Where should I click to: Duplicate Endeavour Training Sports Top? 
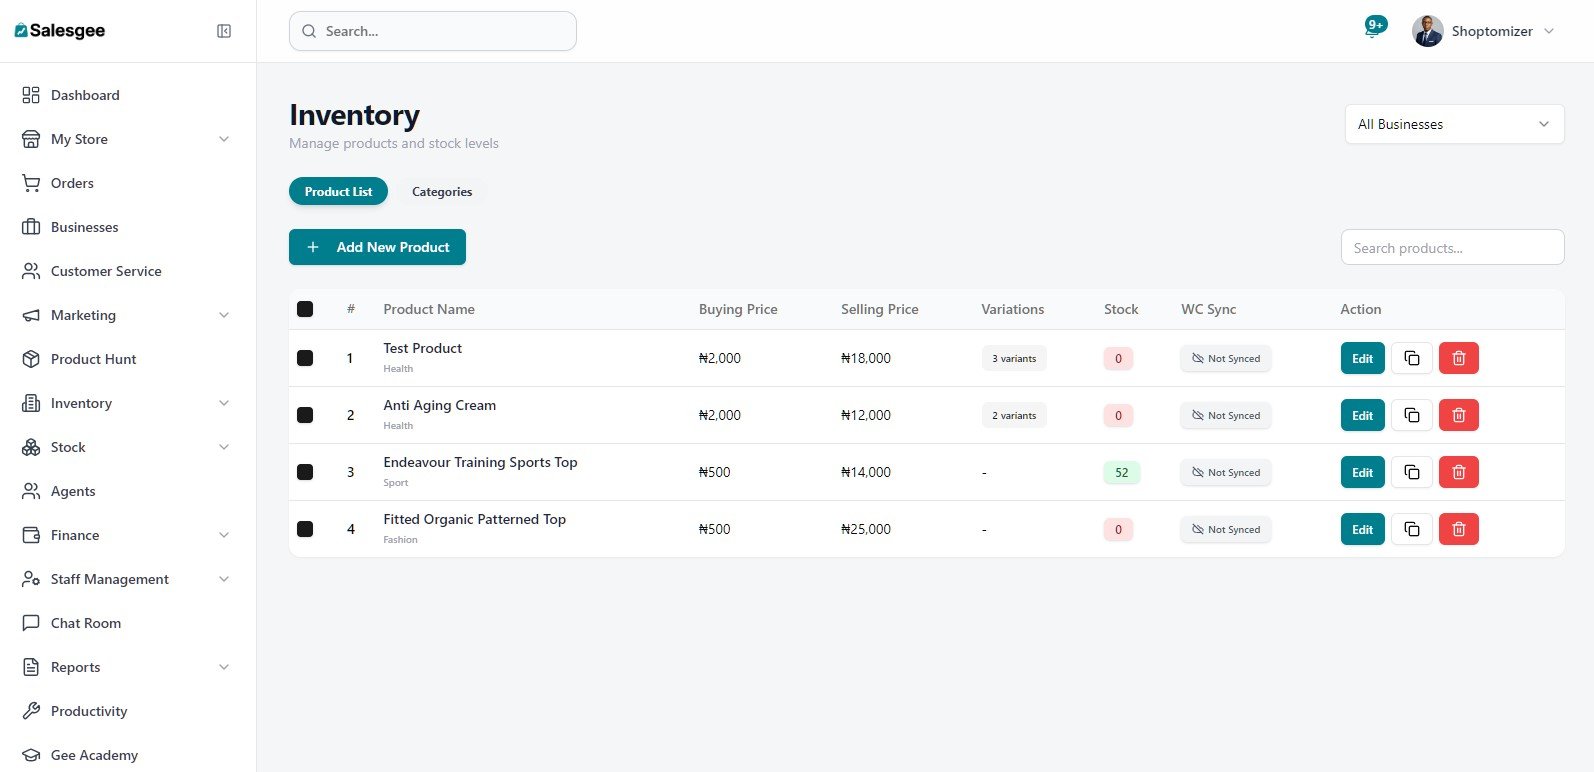[1412, 472]
